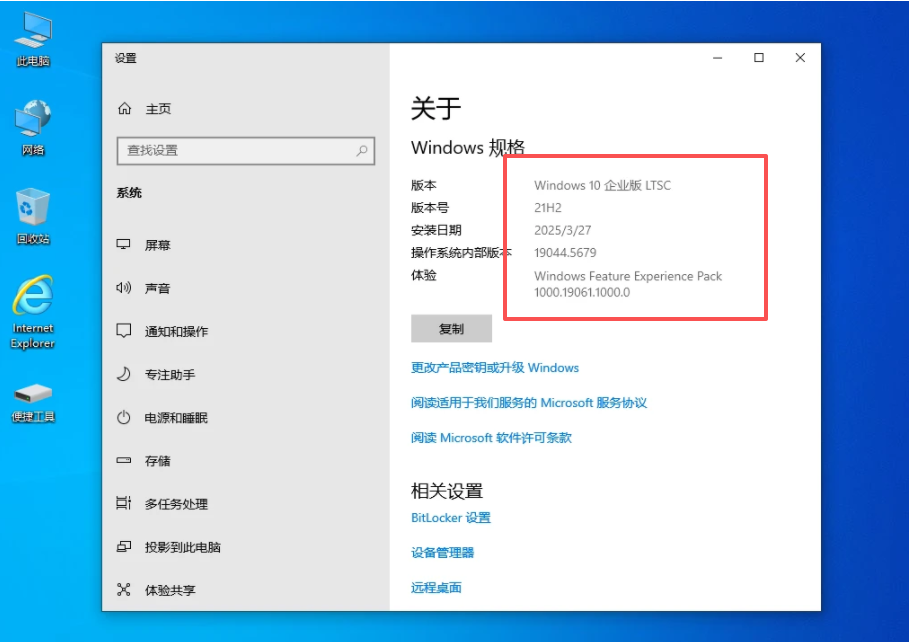Select the 便捷工具 drive icon

click(x=33, y=402)
